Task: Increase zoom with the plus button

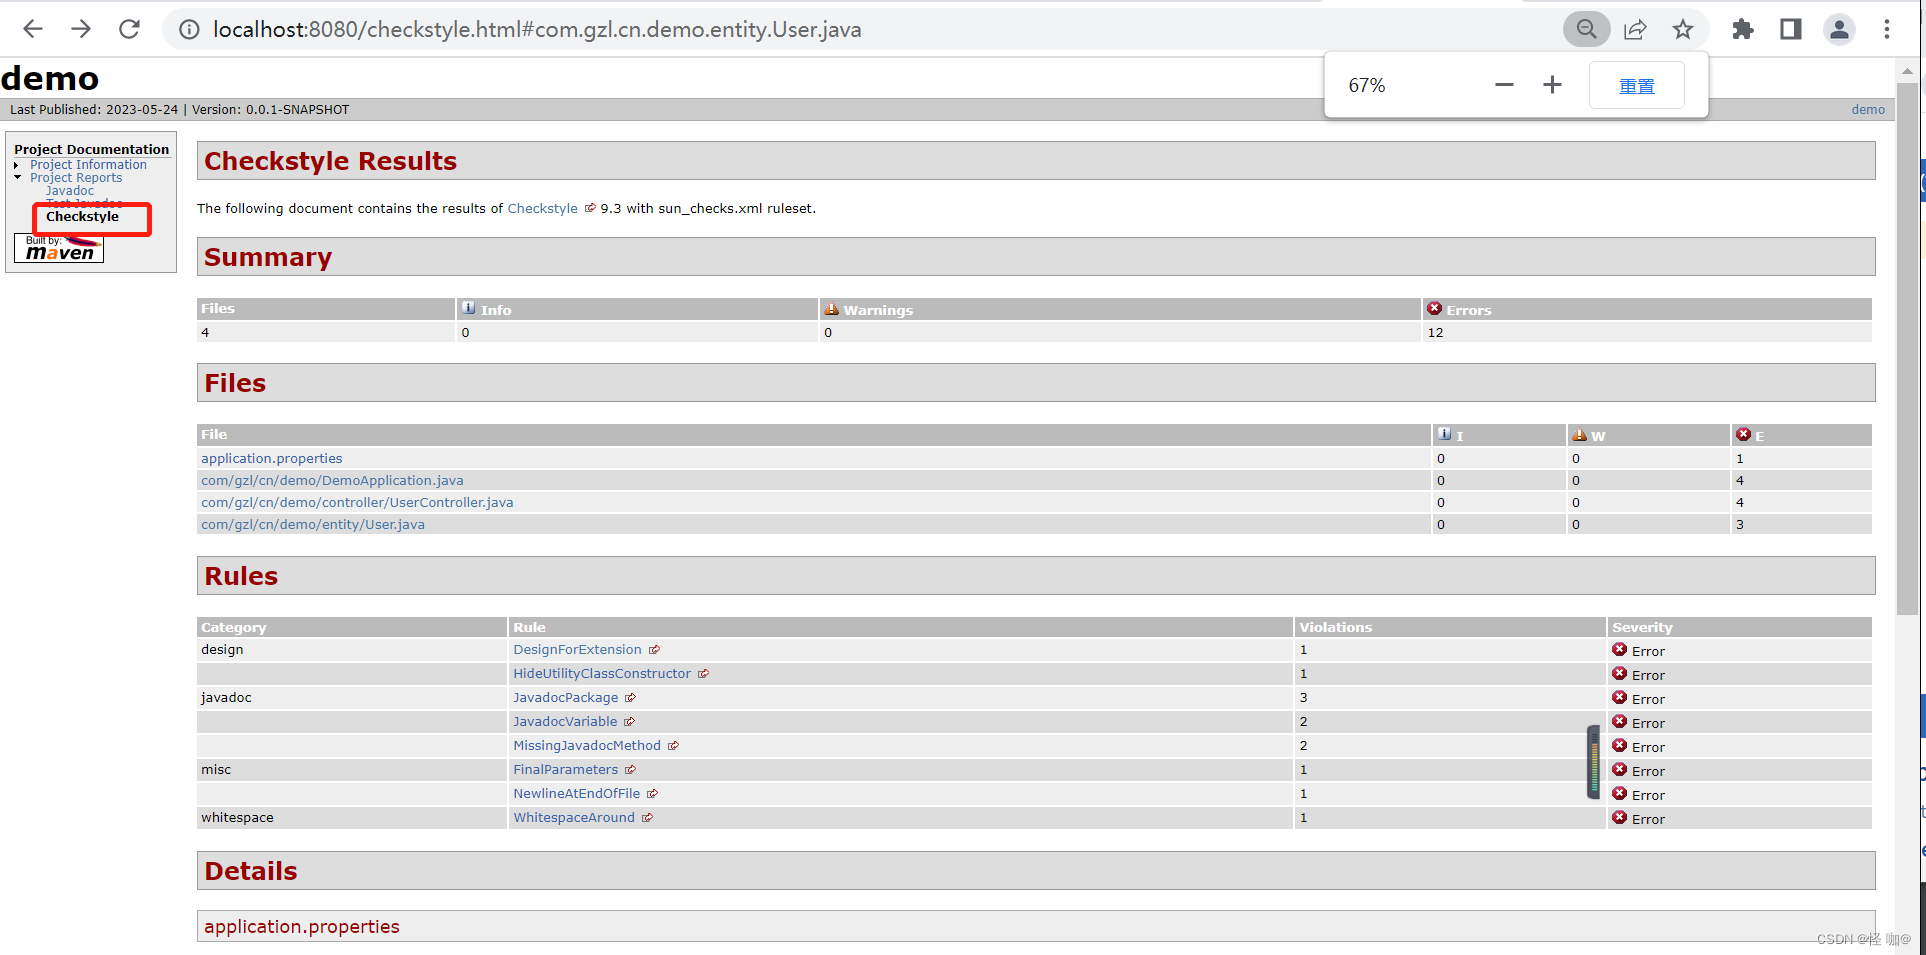Action: (1552, 85)
